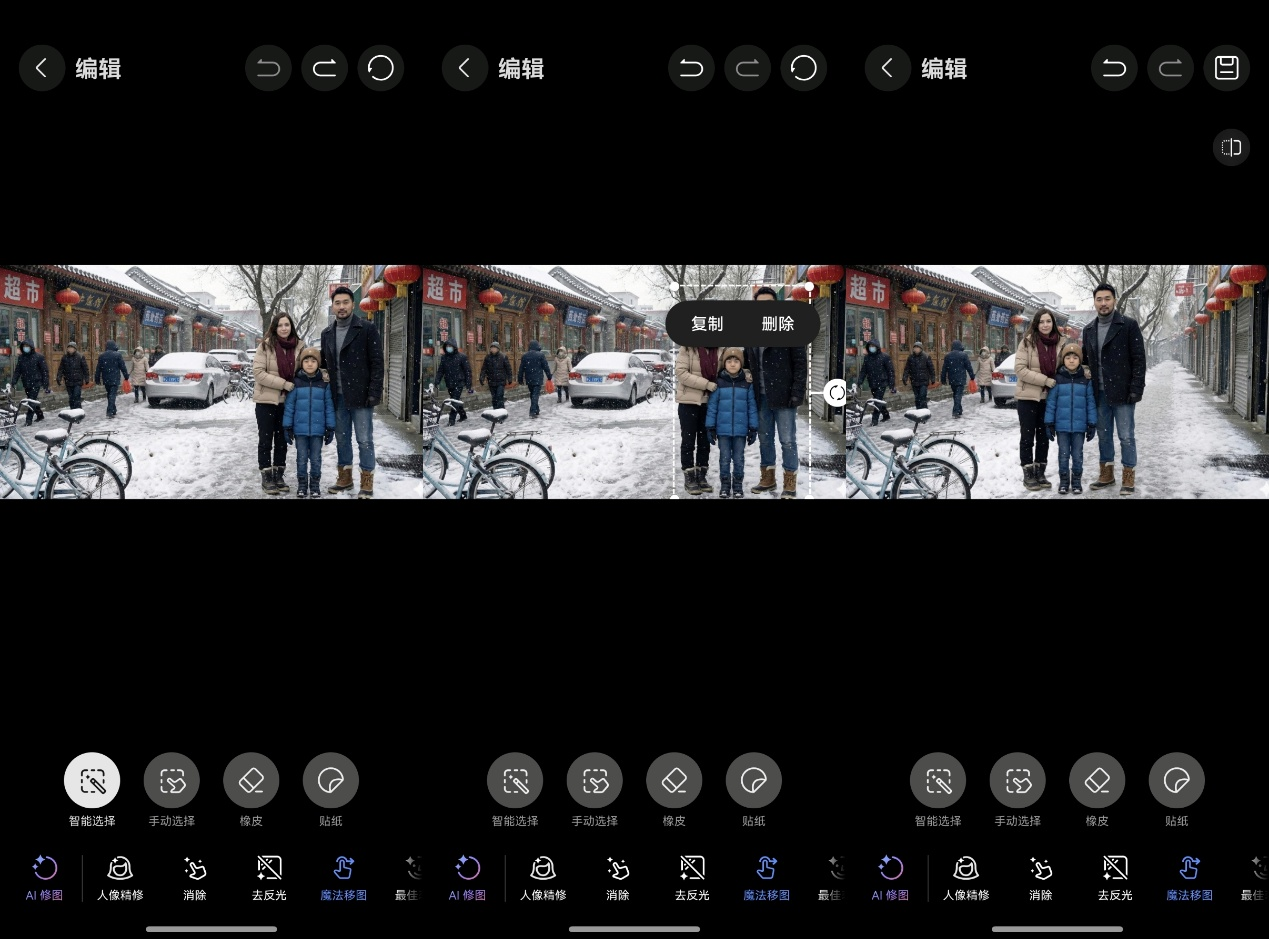Screen dimensions: 1269x939
Task: Click the undo arrow in the middle screen
Action: click(691, 68)
